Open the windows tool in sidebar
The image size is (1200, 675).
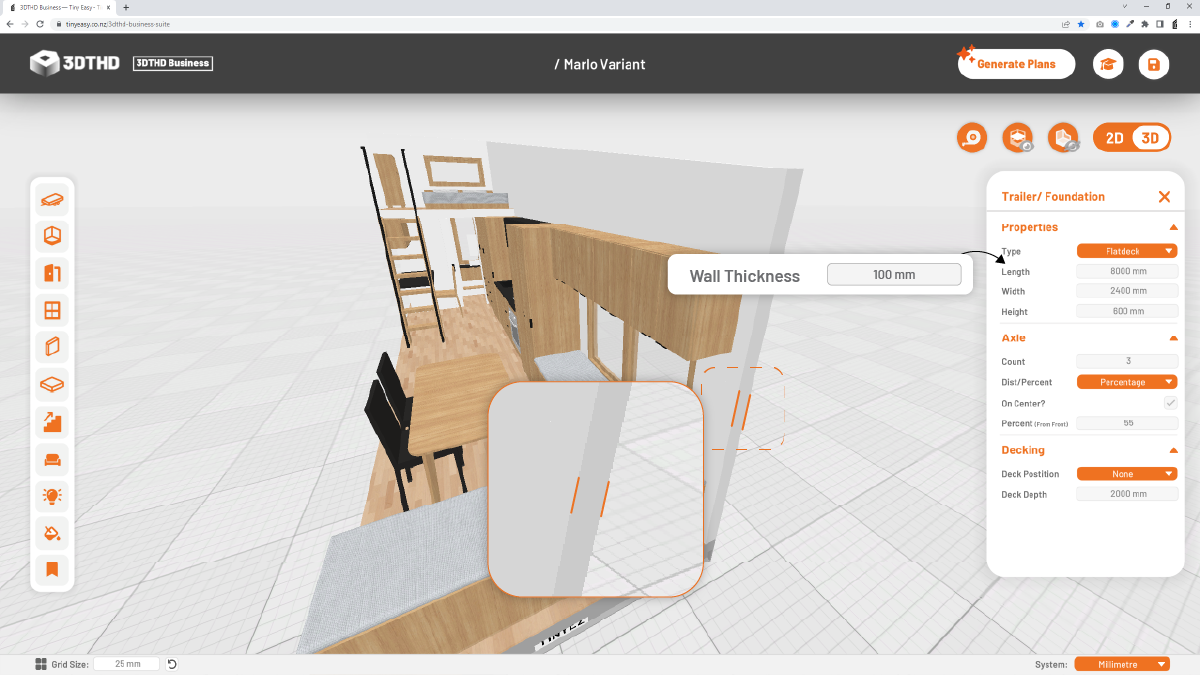[x=52, y=310]
